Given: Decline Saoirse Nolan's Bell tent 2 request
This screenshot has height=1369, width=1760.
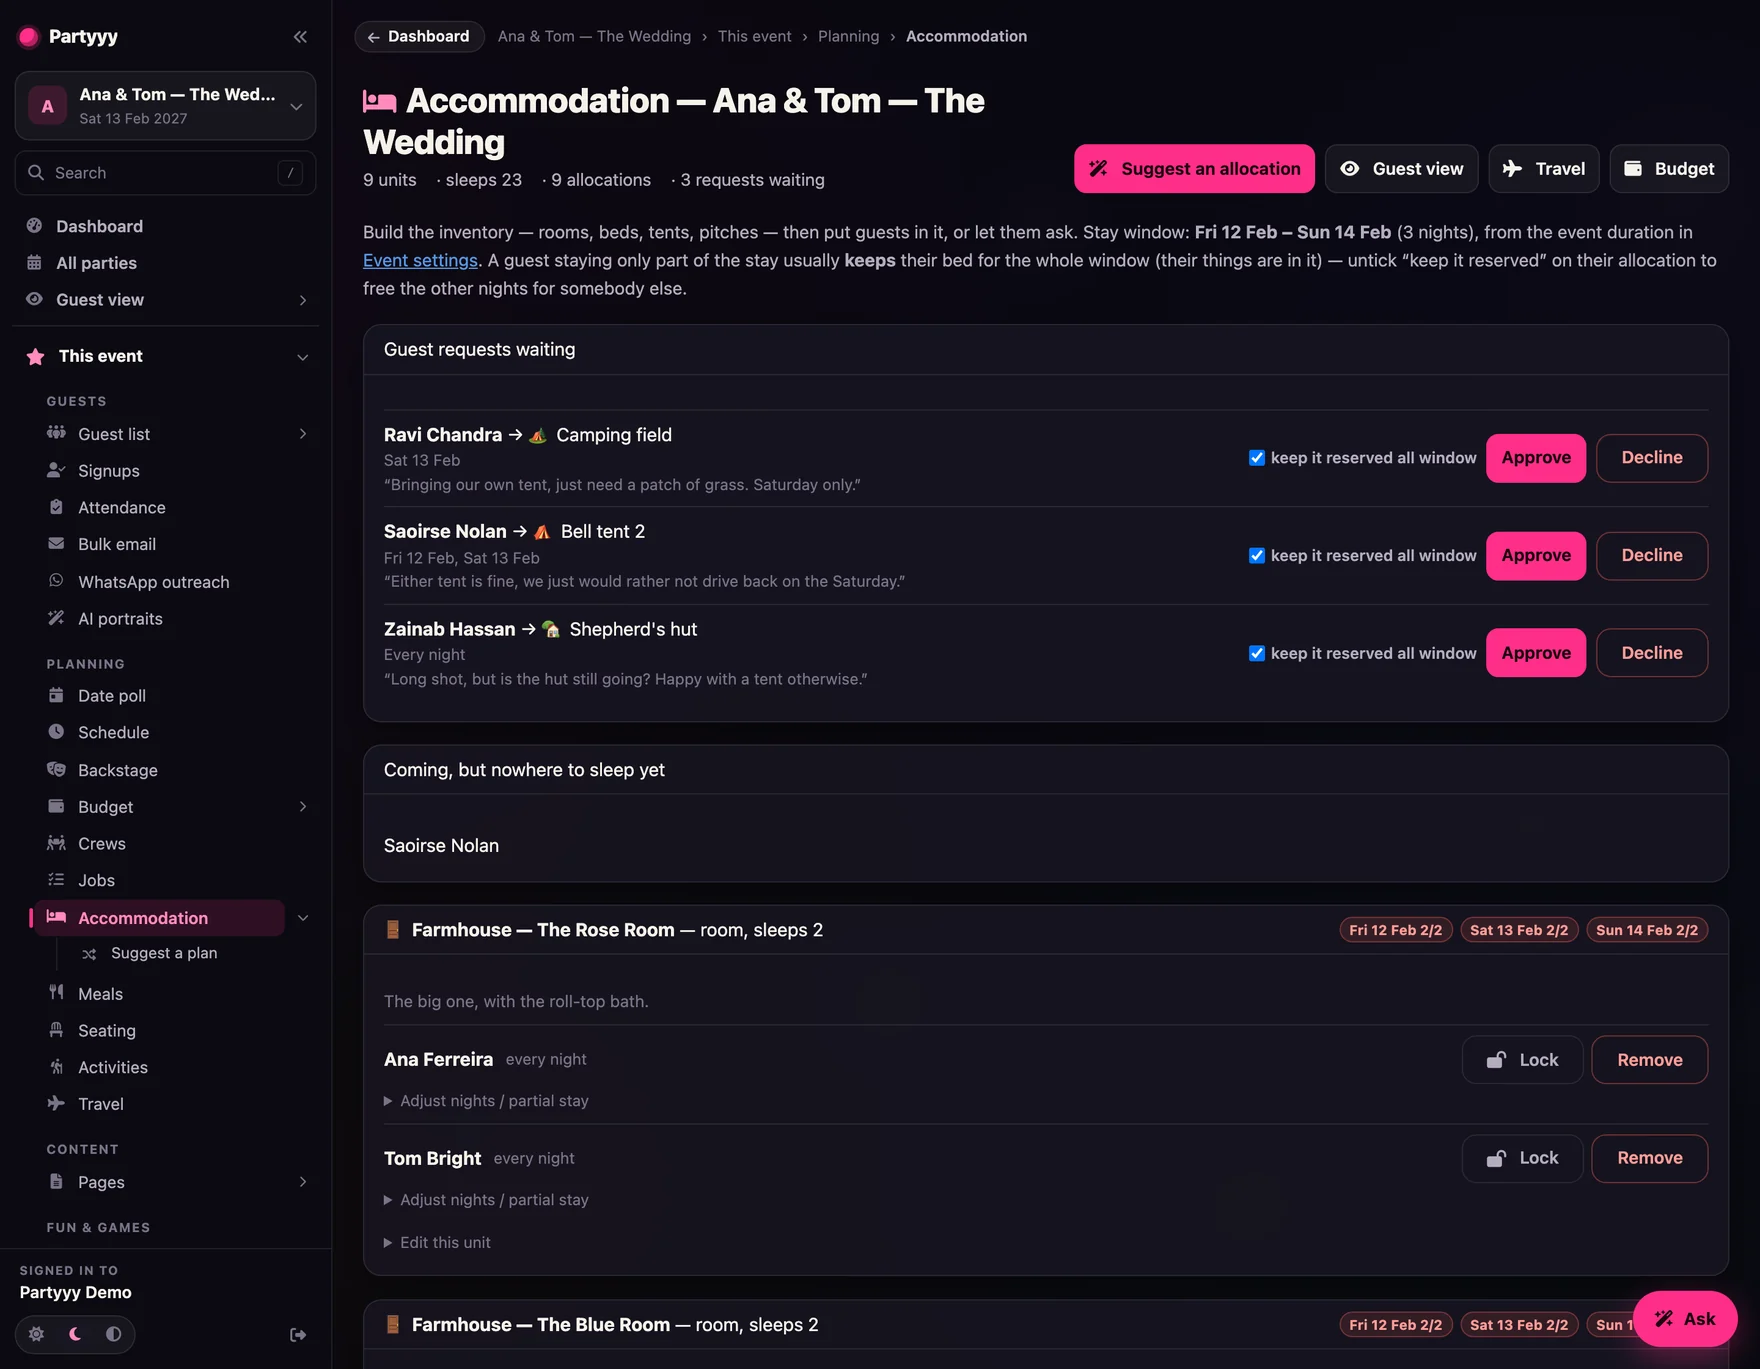Looking at the screenshot, I should (1652, 556).
